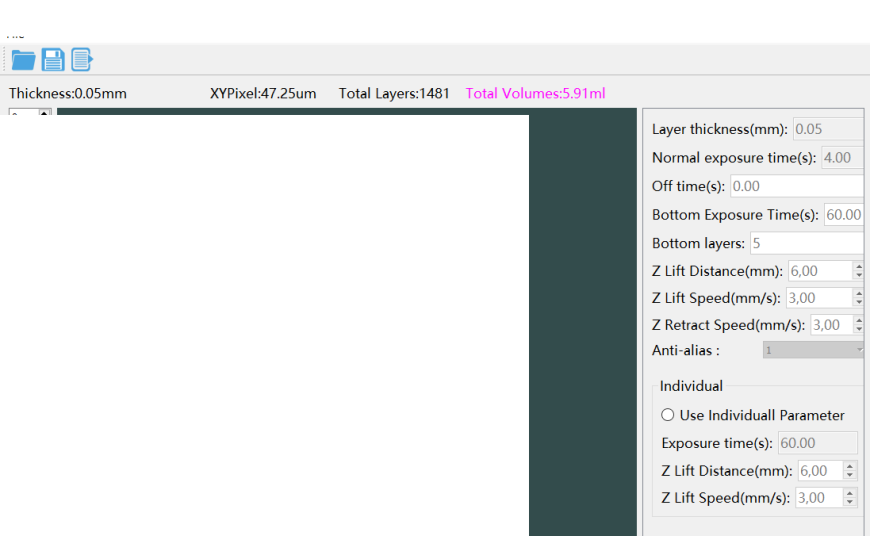Click the Thickness:0.05mm status text

[68, 93]
